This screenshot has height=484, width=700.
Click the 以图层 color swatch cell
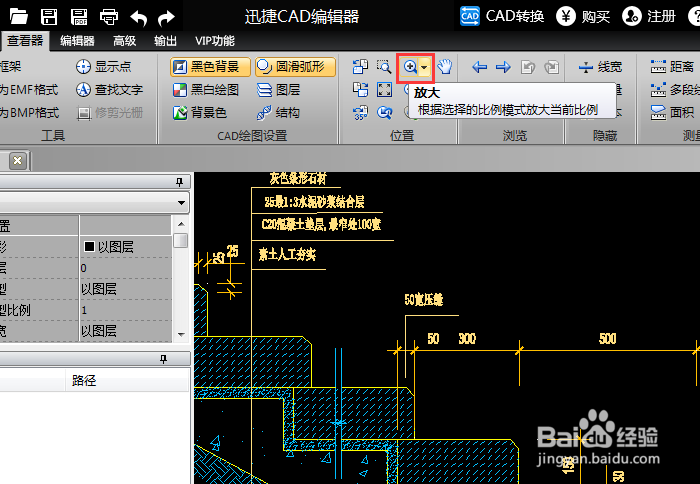point(125,247)
